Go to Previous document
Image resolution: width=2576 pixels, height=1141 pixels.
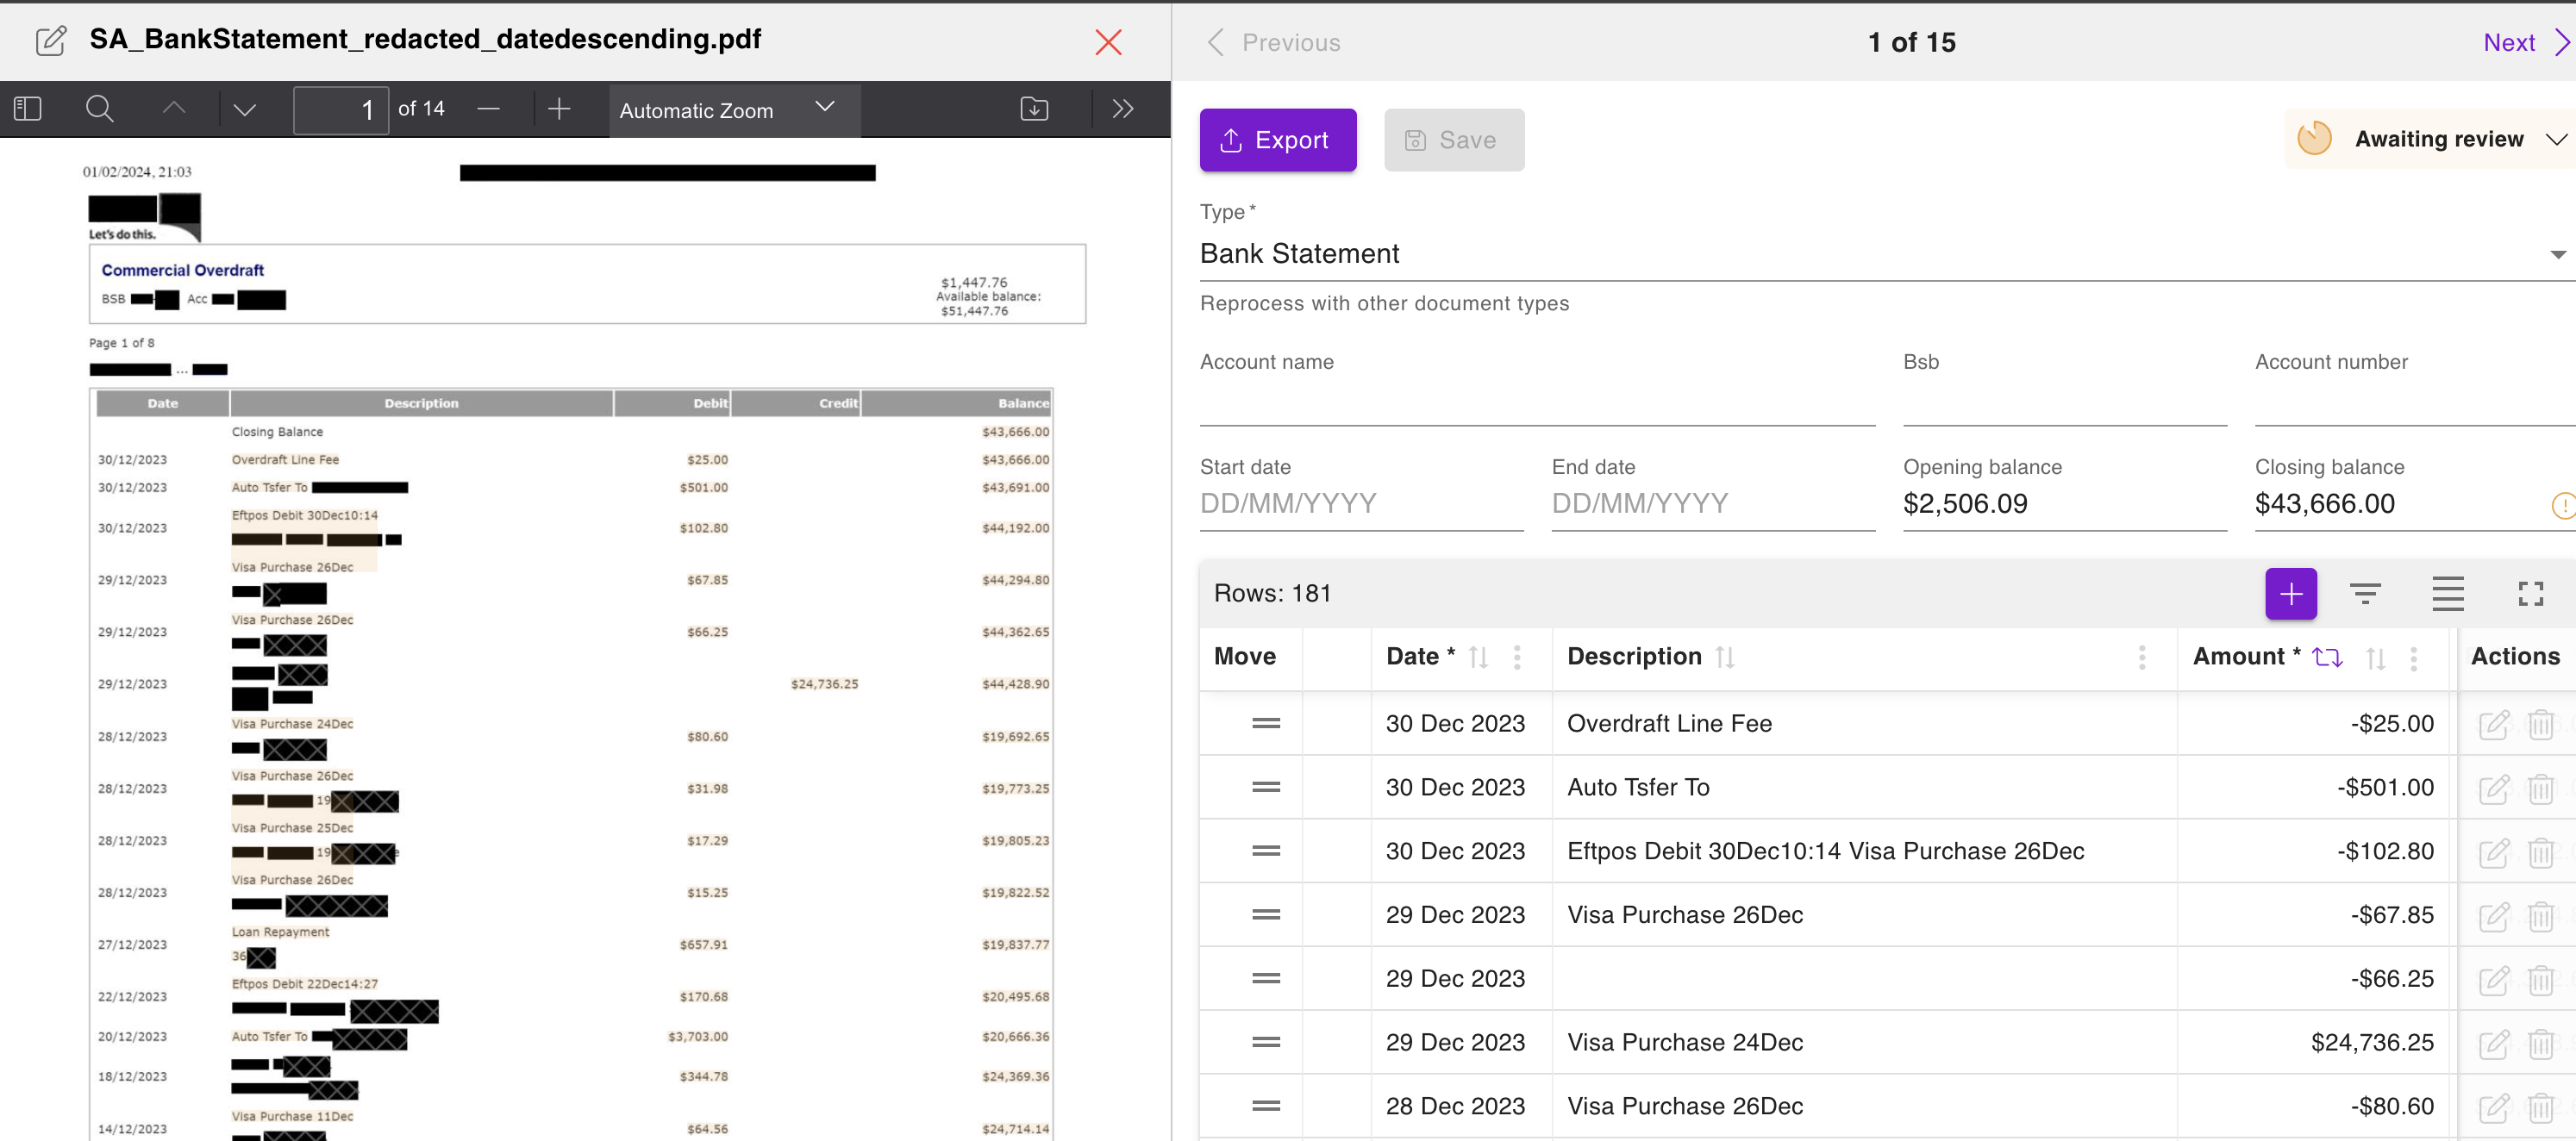pyautogui.click(x=1273, y=42)
